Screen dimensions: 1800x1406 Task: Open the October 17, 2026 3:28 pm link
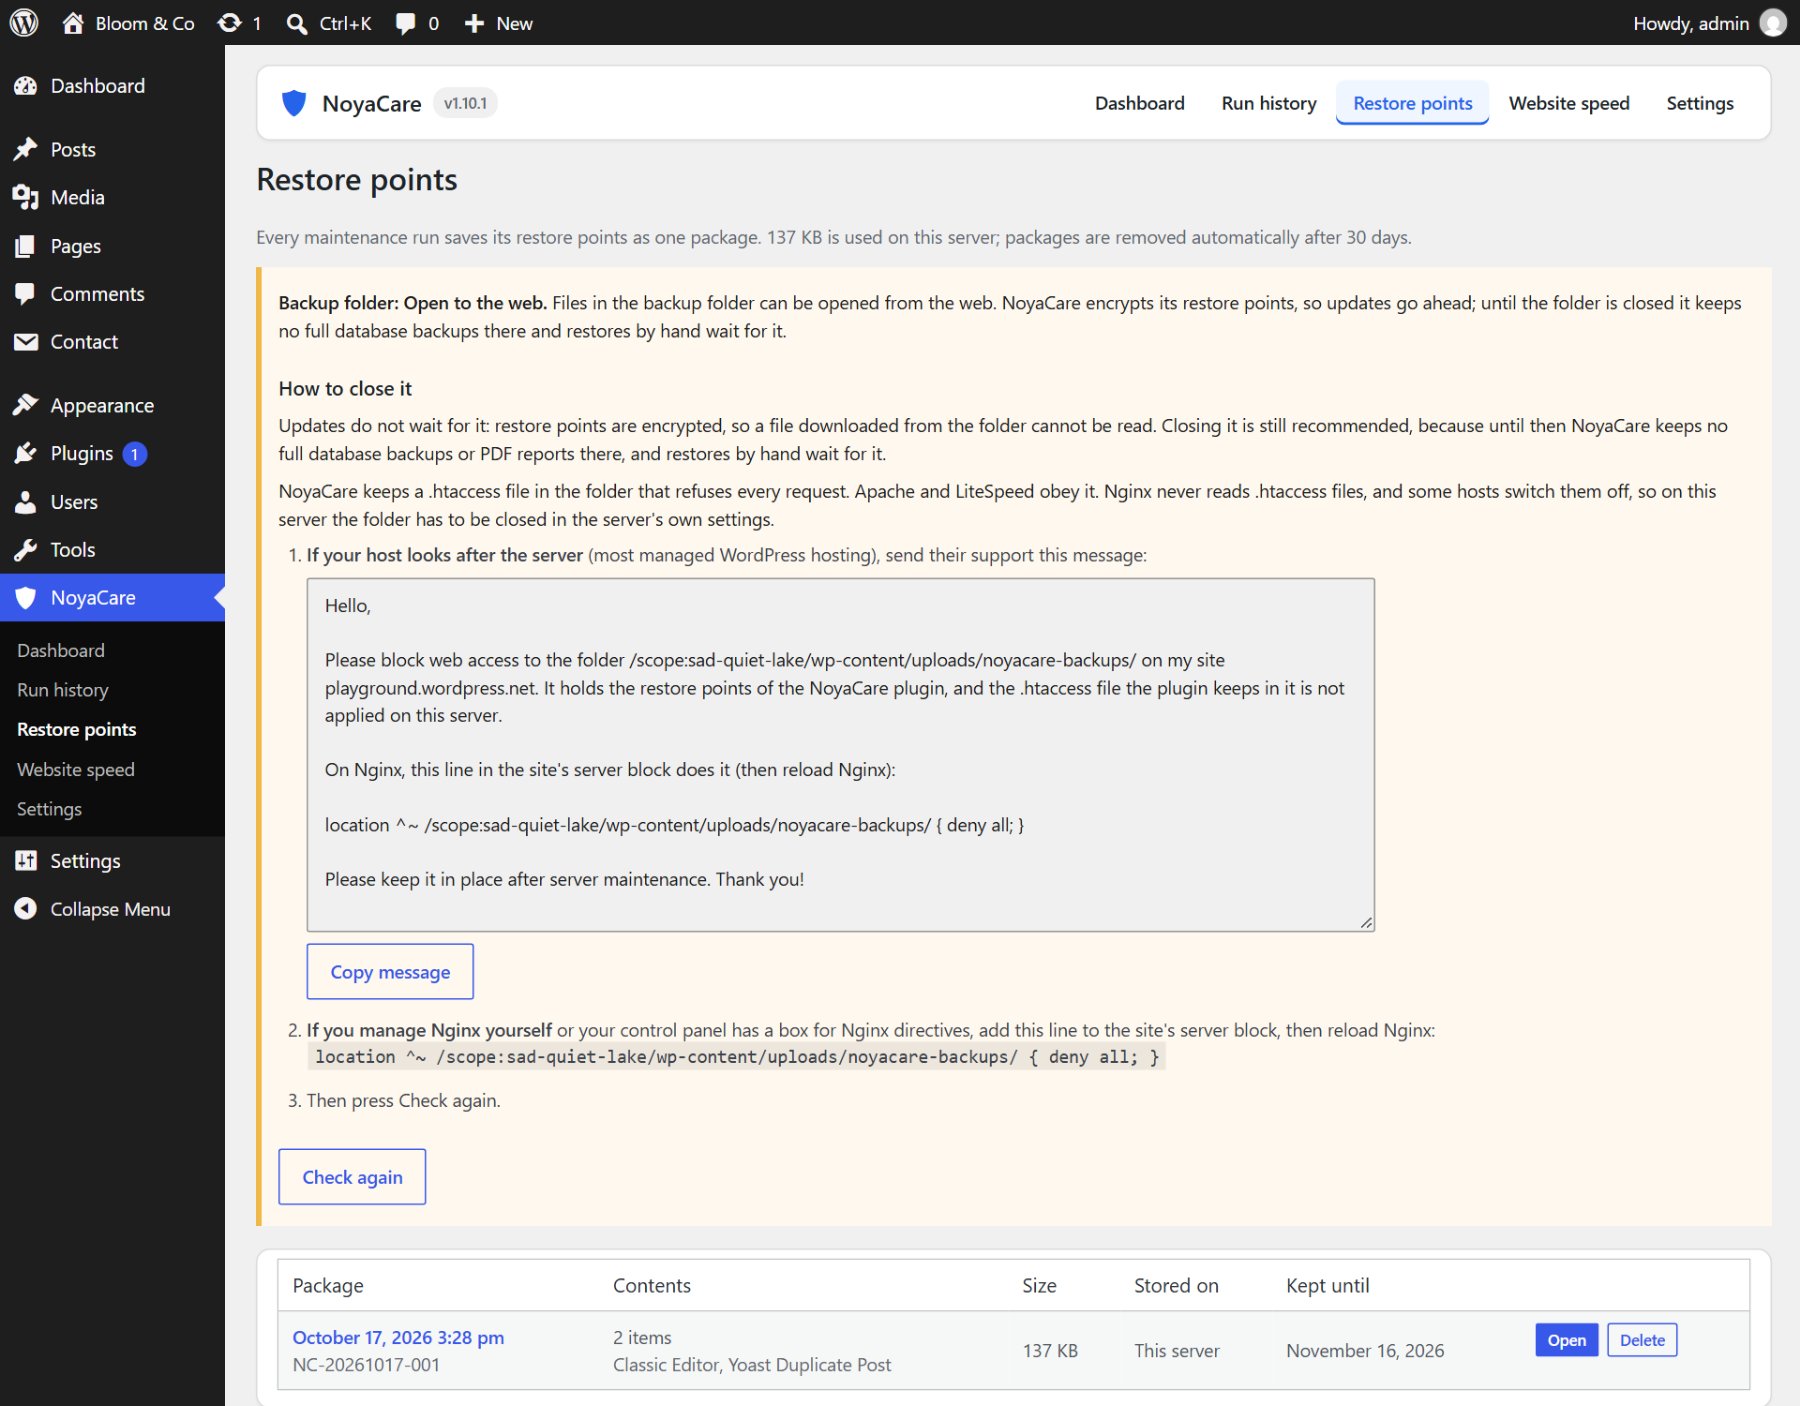(398, 1337)
